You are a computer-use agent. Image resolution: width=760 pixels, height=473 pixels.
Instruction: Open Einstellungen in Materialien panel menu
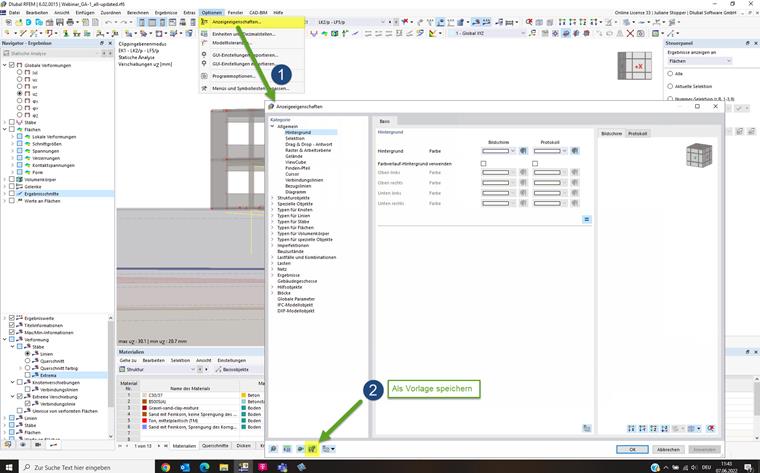point(231,361)
